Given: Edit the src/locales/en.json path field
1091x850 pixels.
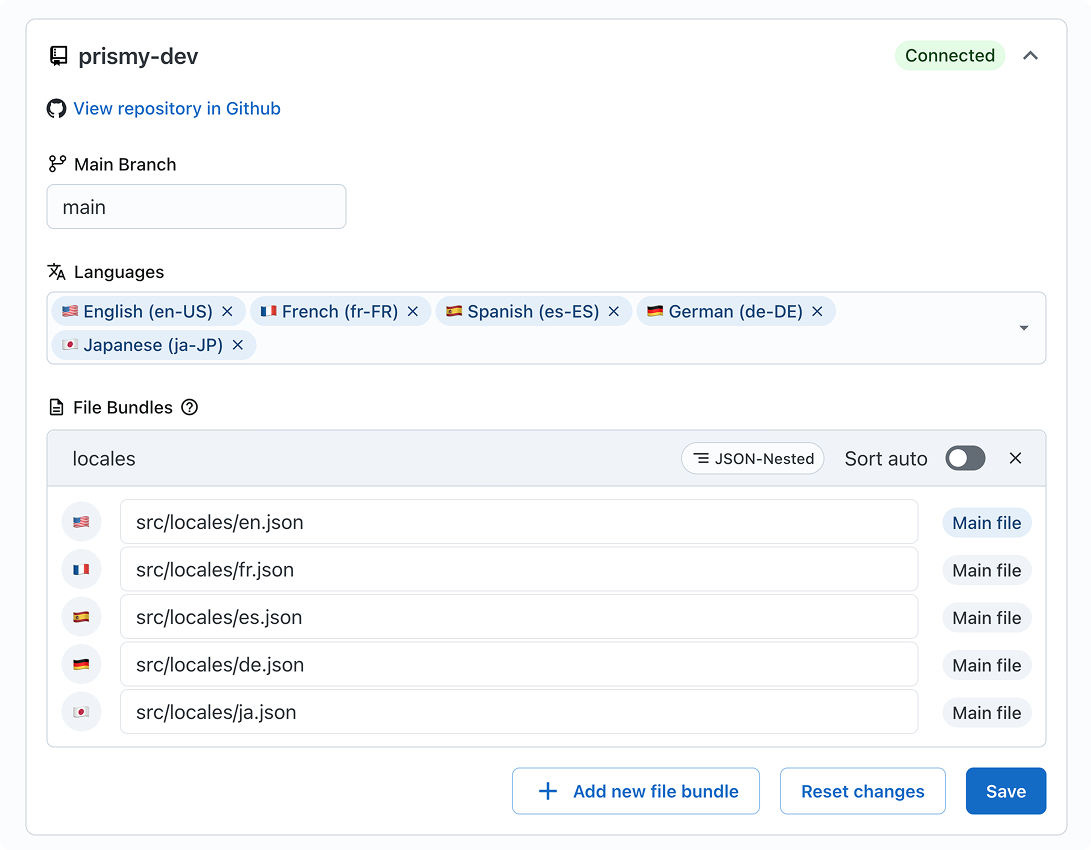Looking at the screenshot, I should pos(518,522).
